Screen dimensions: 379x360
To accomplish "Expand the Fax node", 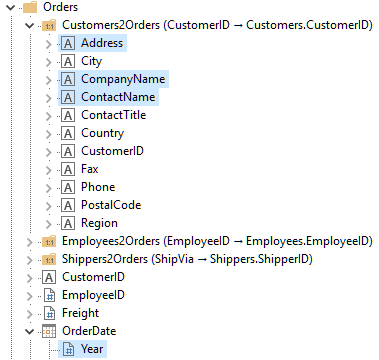I will [49, 170].
